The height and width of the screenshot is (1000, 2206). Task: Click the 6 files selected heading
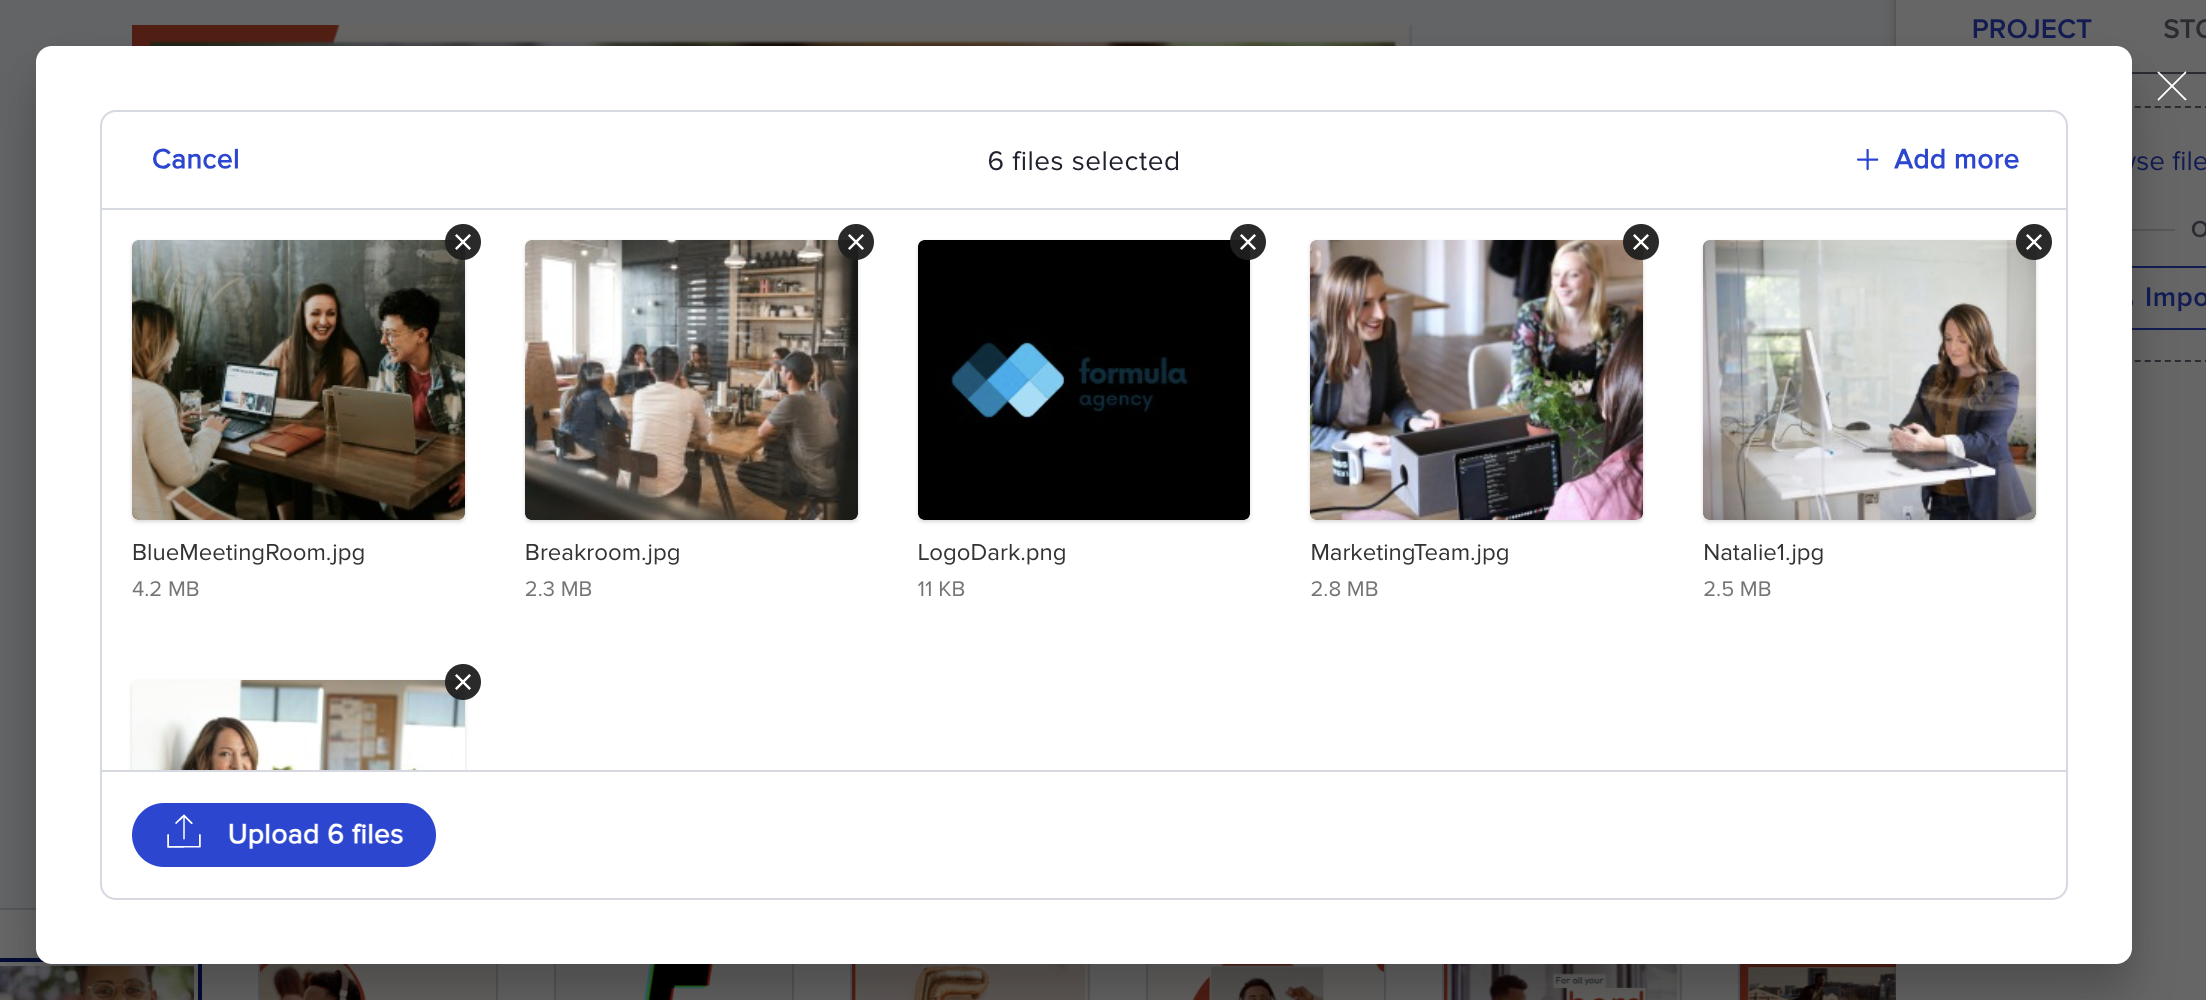click(1084, 161)
